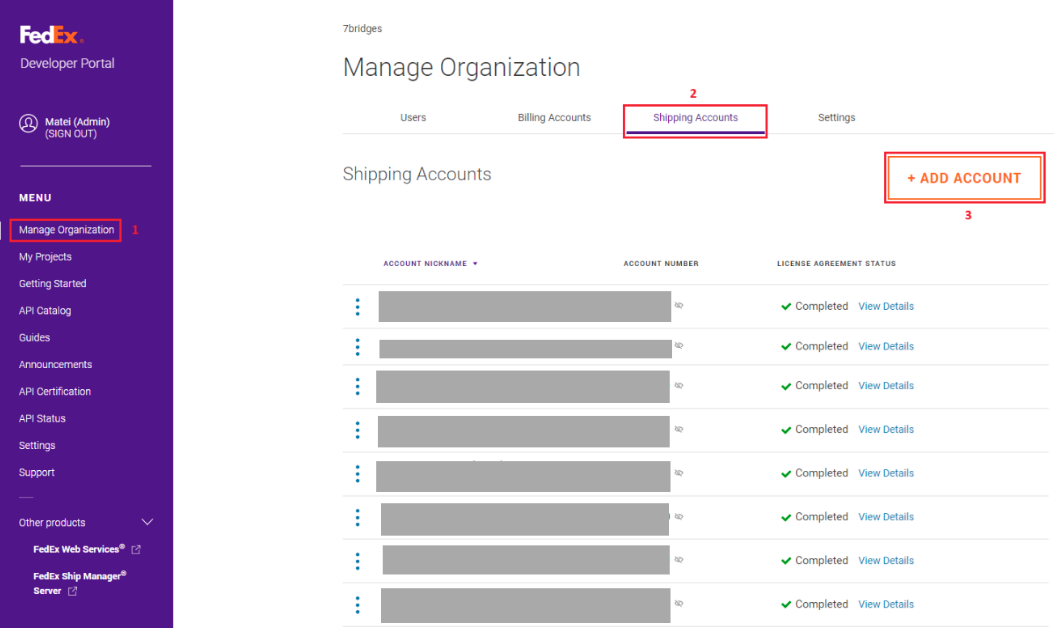Click the user profile icon beside Matei
This screenshot has height=629, width=1054.
[29, 124]
